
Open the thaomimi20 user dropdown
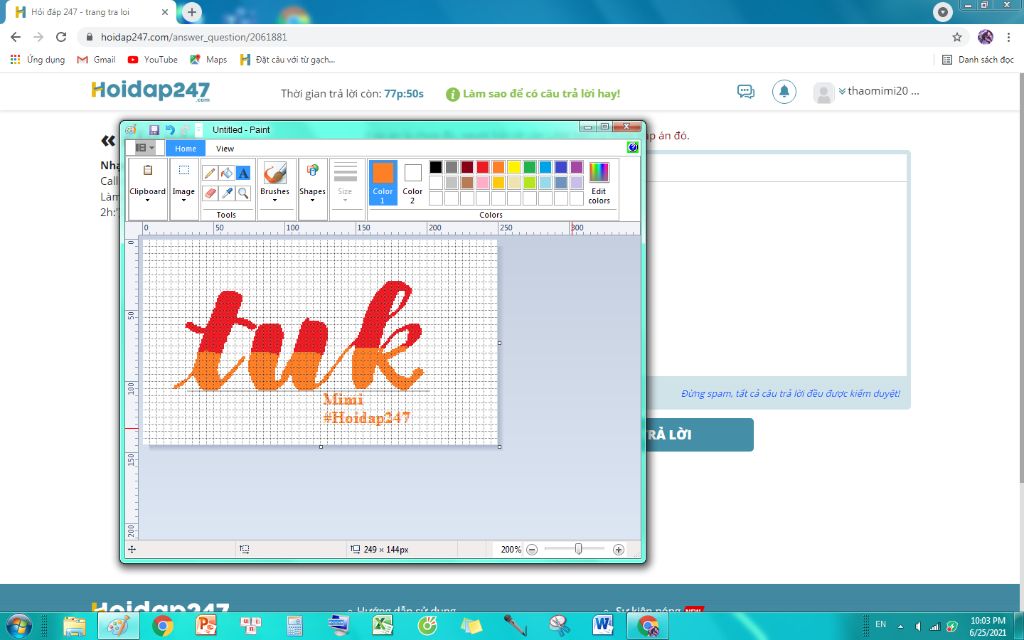(x=880, y=91)
